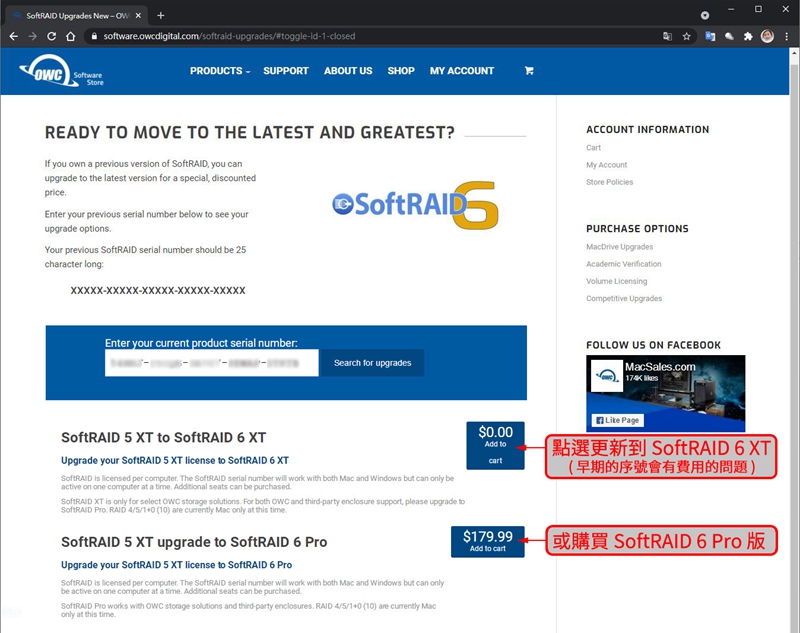The height and width of the screenshot is (633, 800).
Task: Open the Cart link in Account Information
Action: 593,147
